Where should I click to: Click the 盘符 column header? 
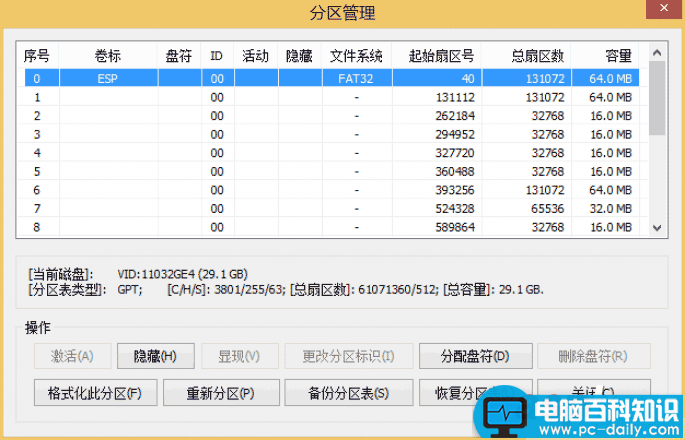[x=179, y=55]
